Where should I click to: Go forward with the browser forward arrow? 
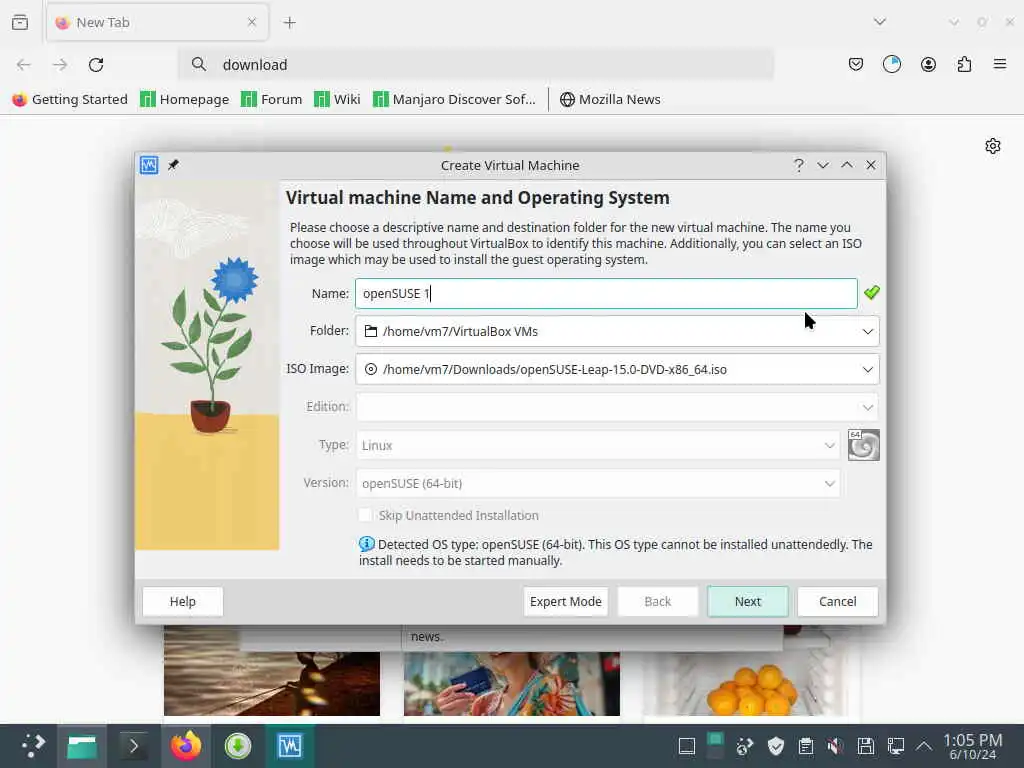click(x=60, y=65)
